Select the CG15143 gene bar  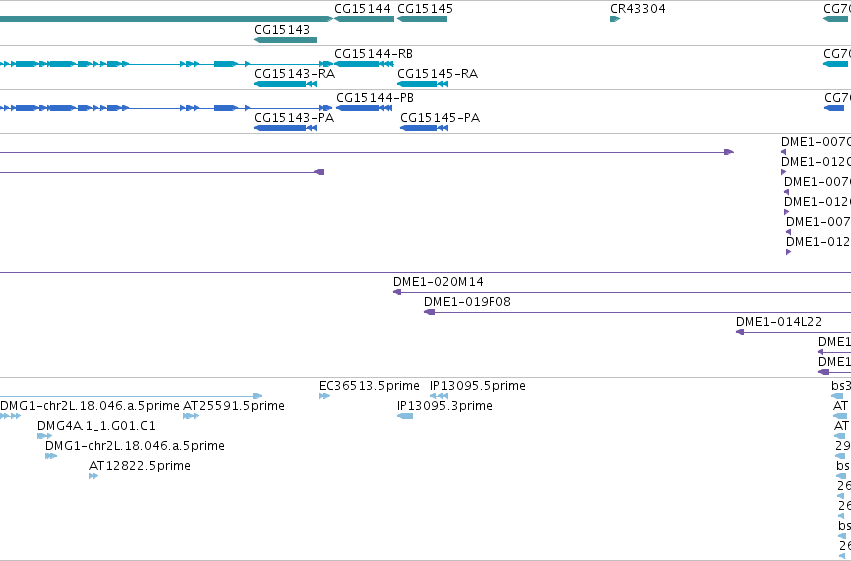[285, 40]
